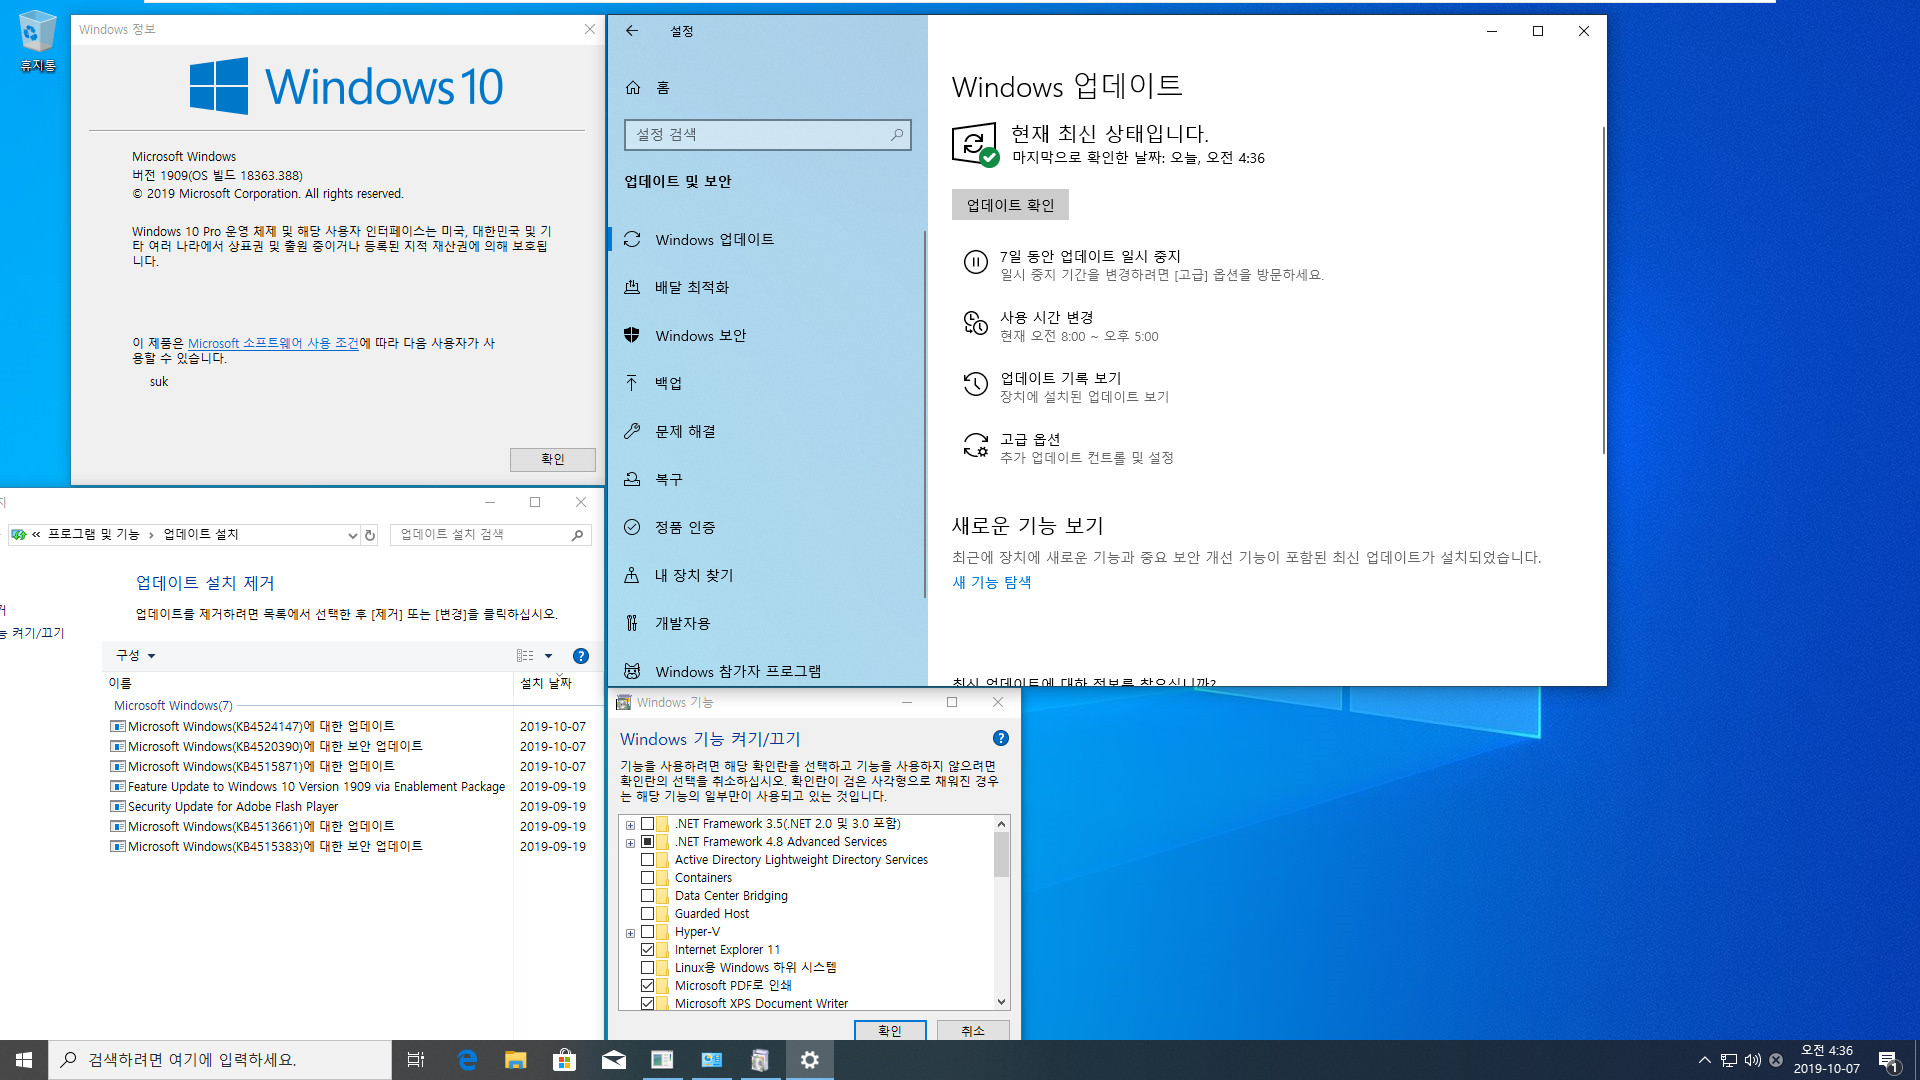The image size is (1920, 1080).
Task: Click the Find My Device icon
Action: [x=632, y=575]
